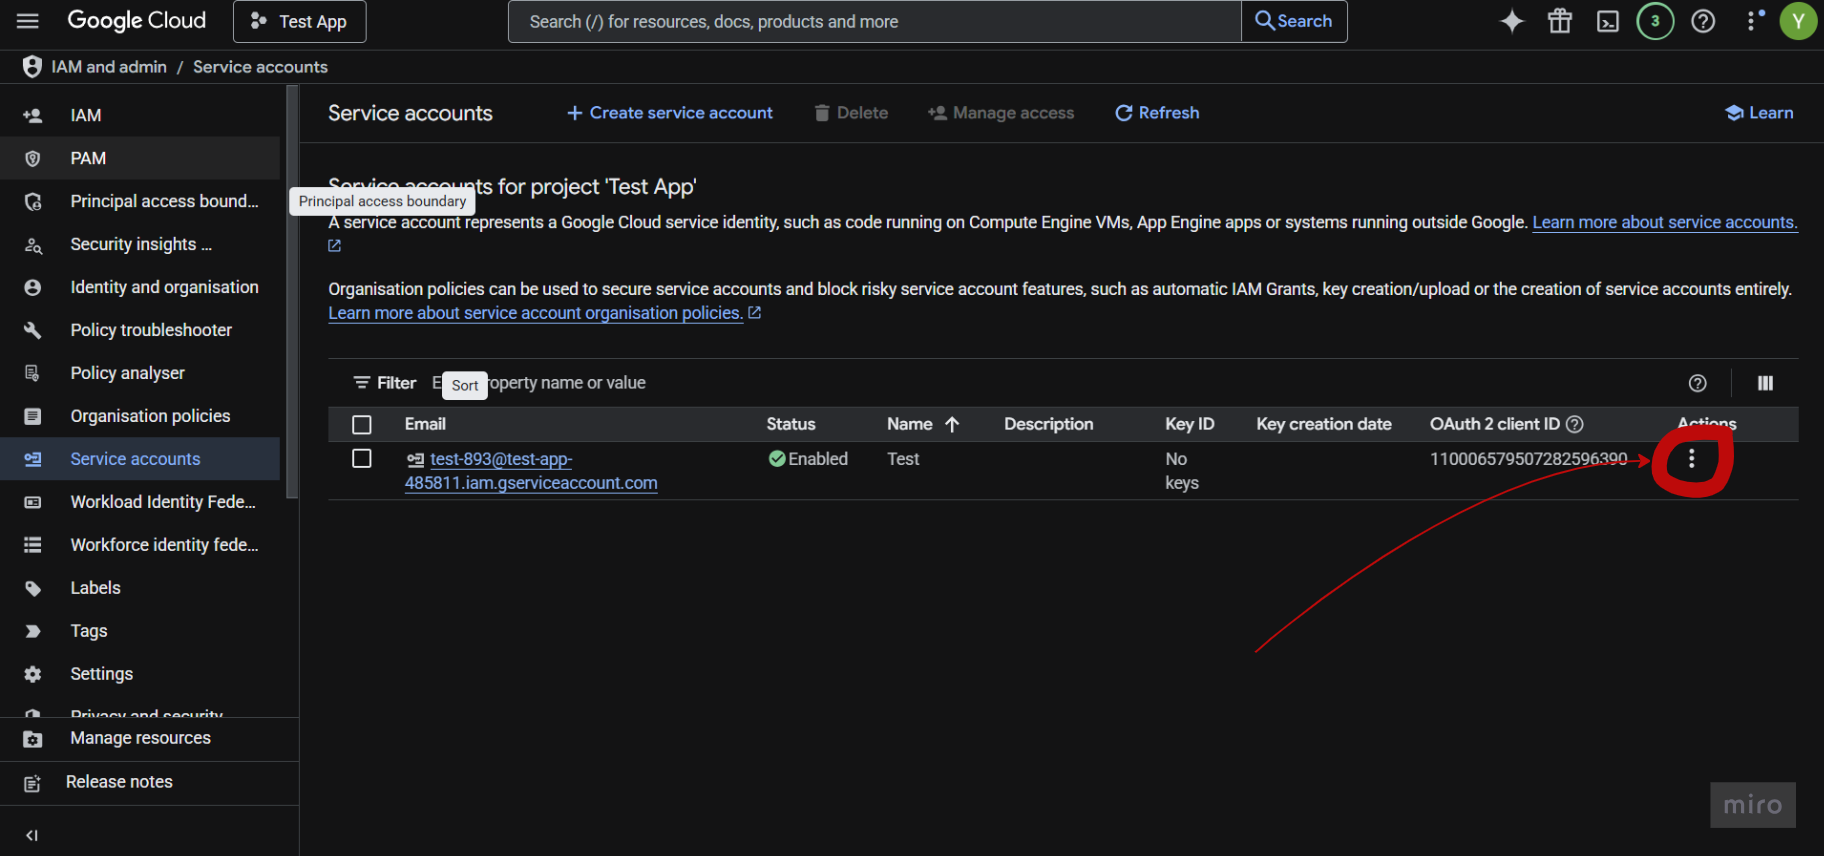
Task: Select Principal access boundary sidebar item
Action: point(140,201)
